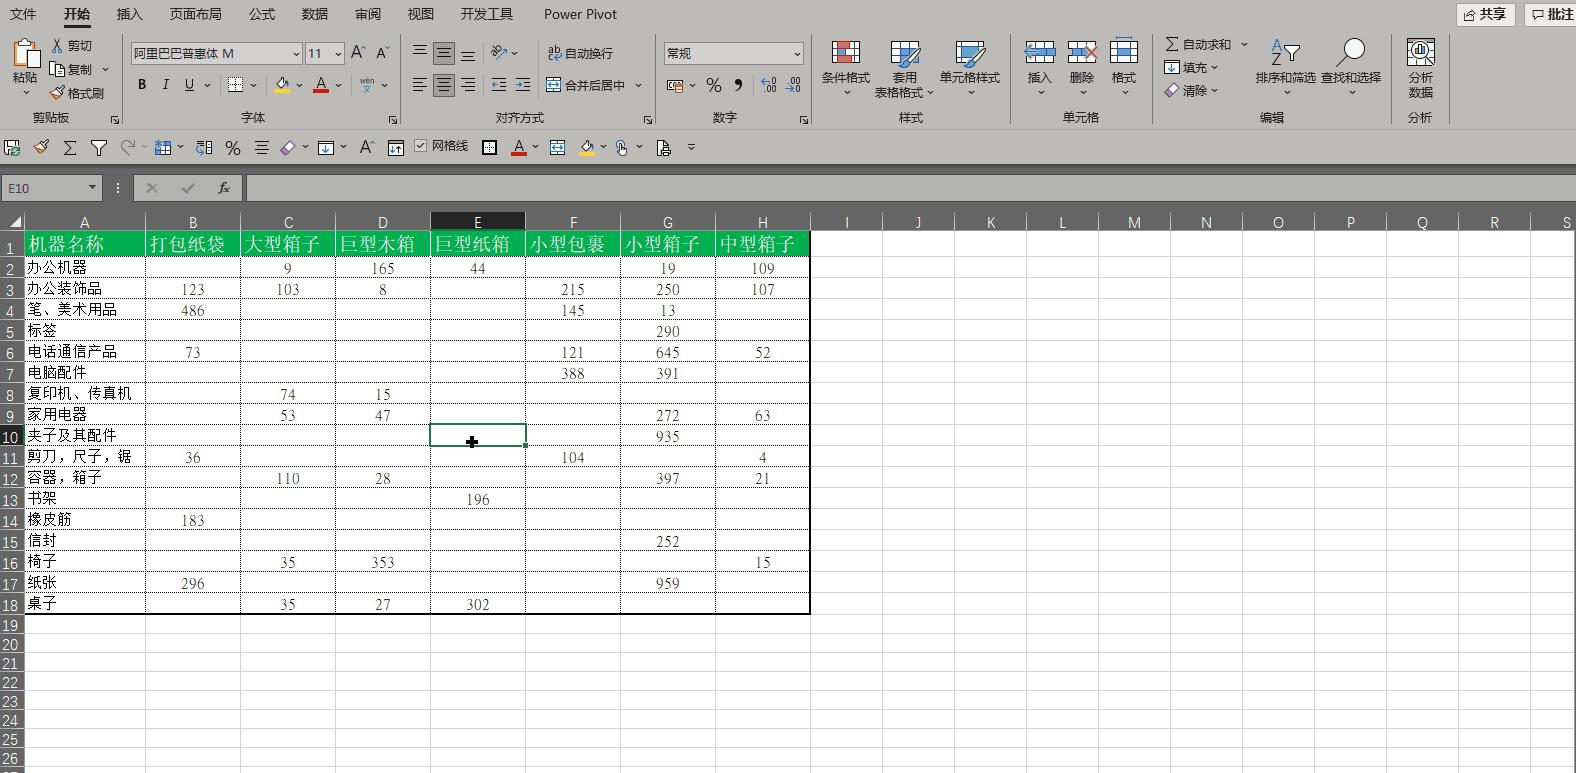
Task: Increase font size with the large A icon
Action: click(357, 53)
